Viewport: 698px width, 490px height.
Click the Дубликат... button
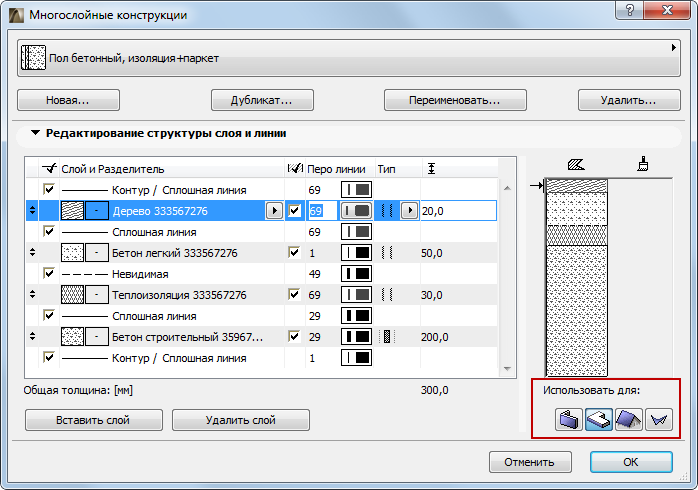point(262,100)
